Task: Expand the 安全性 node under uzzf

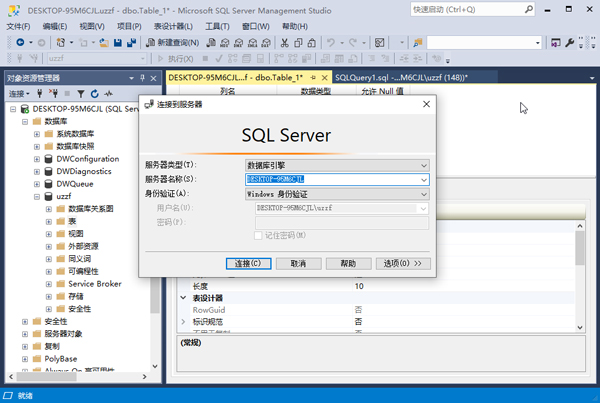Action: pos(48,309)
